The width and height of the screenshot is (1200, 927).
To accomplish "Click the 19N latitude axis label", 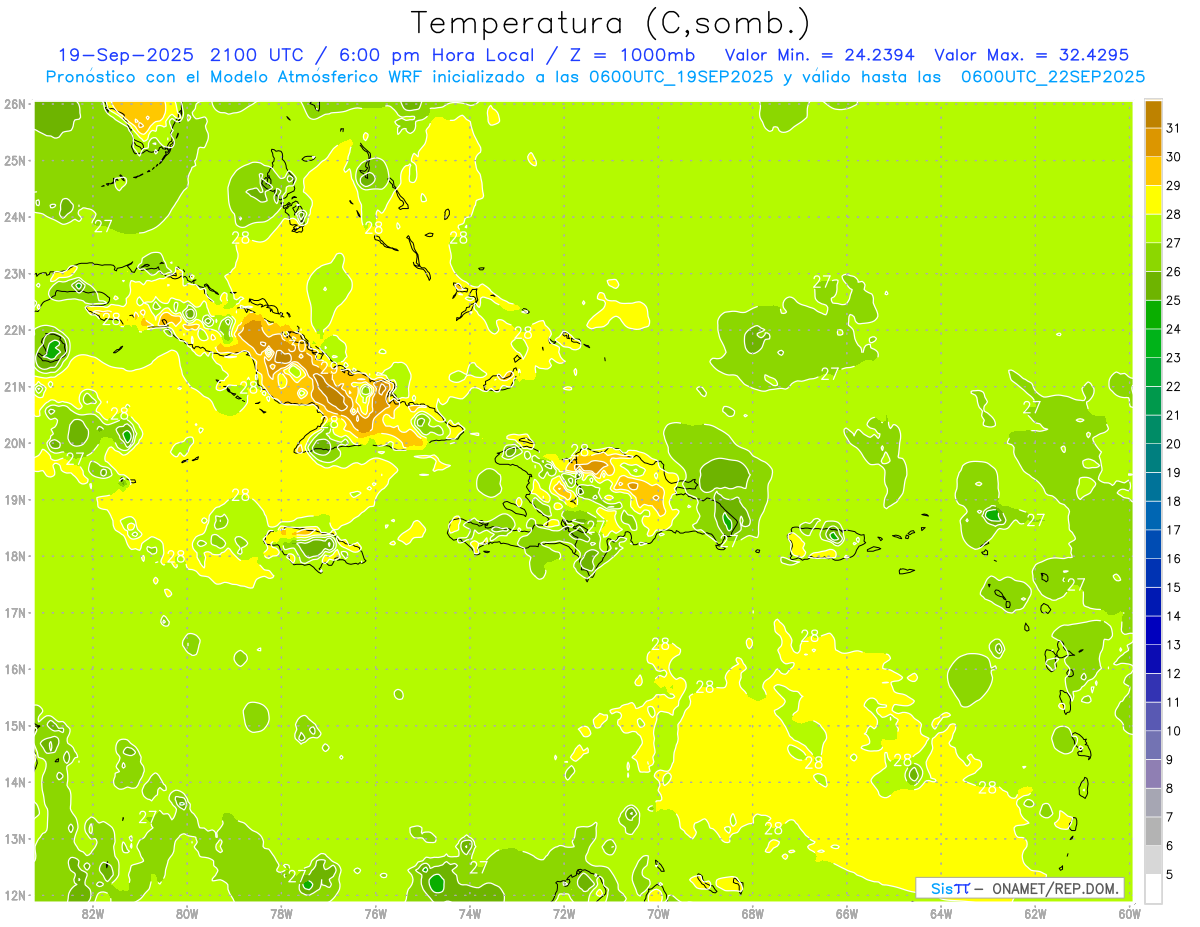I will [x=14, y=499].
